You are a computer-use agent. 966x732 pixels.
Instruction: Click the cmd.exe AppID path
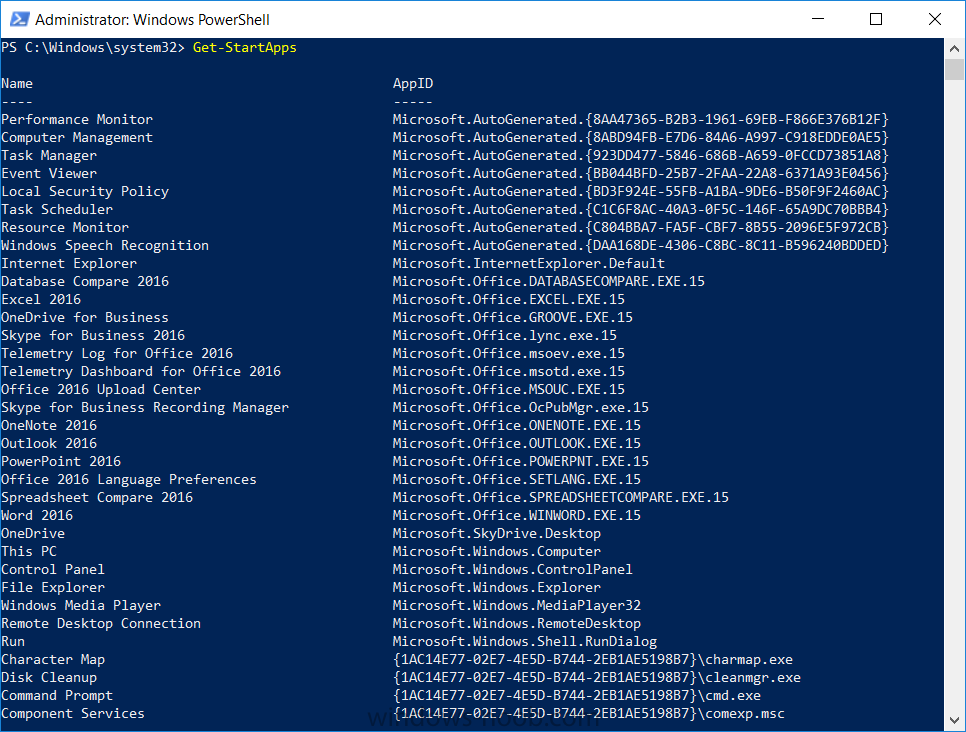(x=577, y=695)
